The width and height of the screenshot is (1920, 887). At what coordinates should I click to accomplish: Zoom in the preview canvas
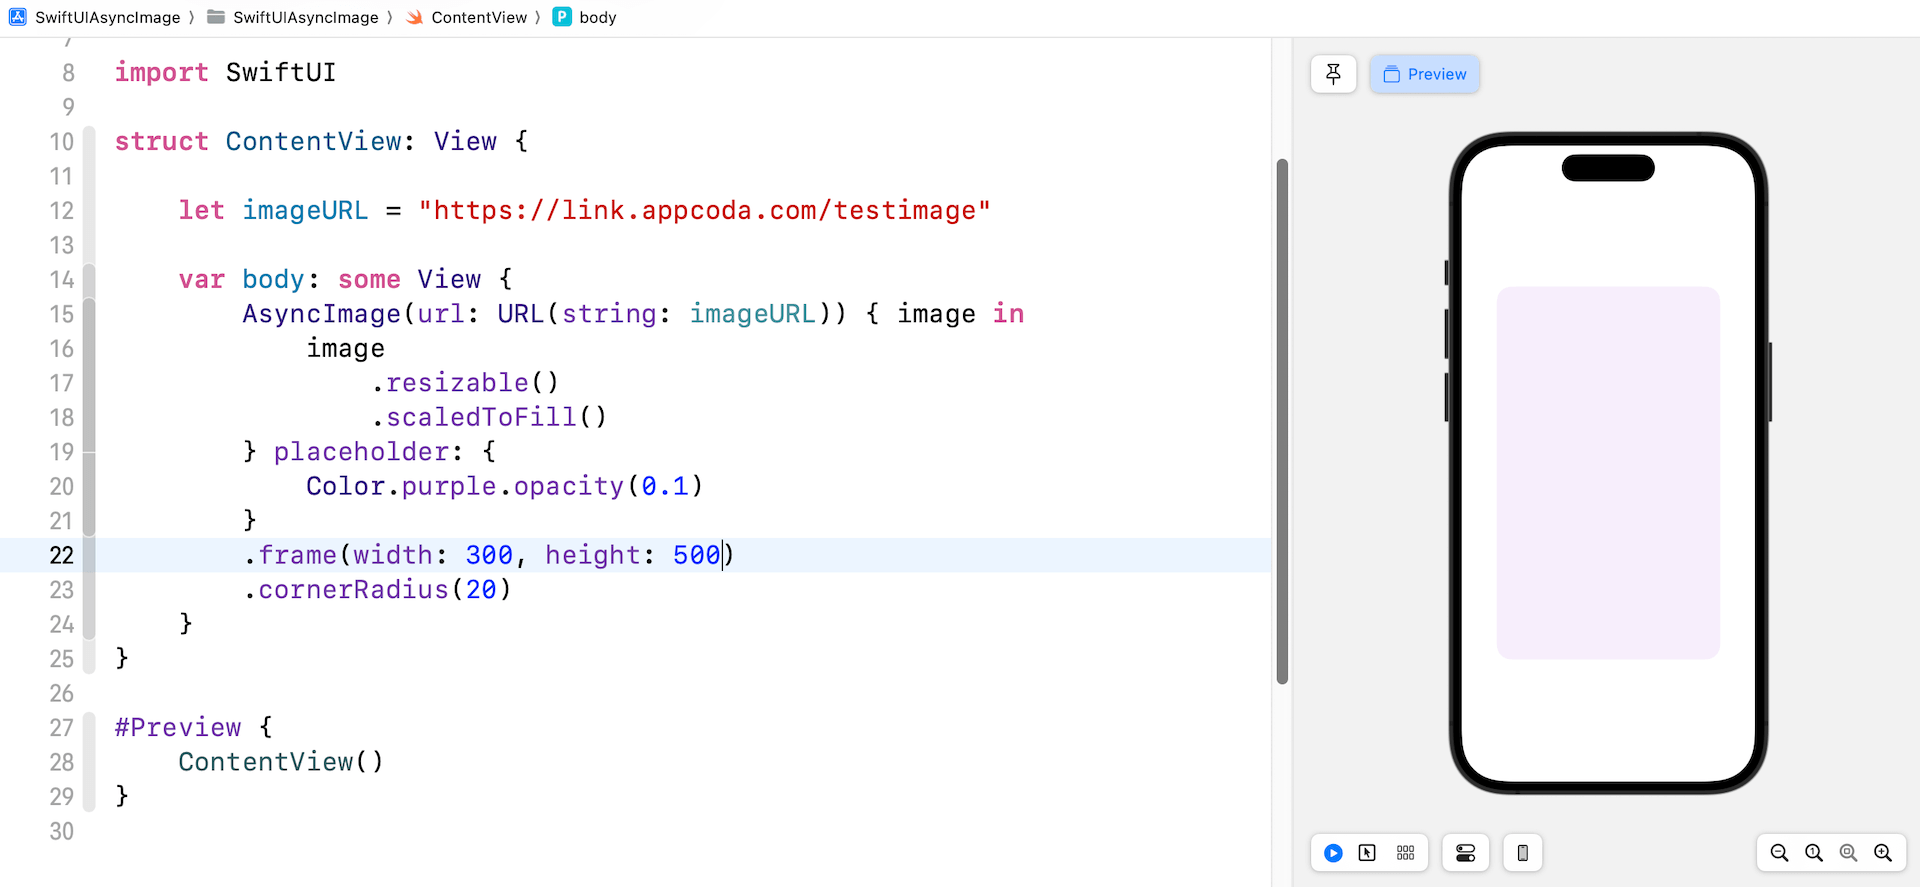1883,853
